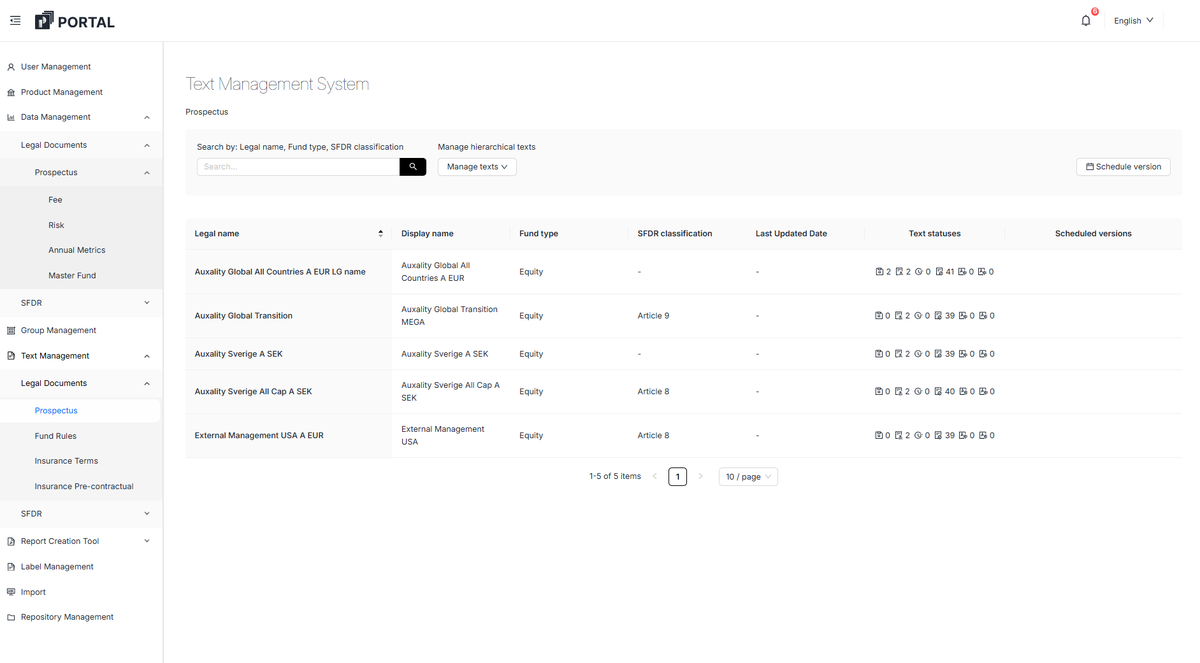Open the Auxality Global Transition legal name
The width and height of the screenshot is (1200, 663).
click(244, 316)
